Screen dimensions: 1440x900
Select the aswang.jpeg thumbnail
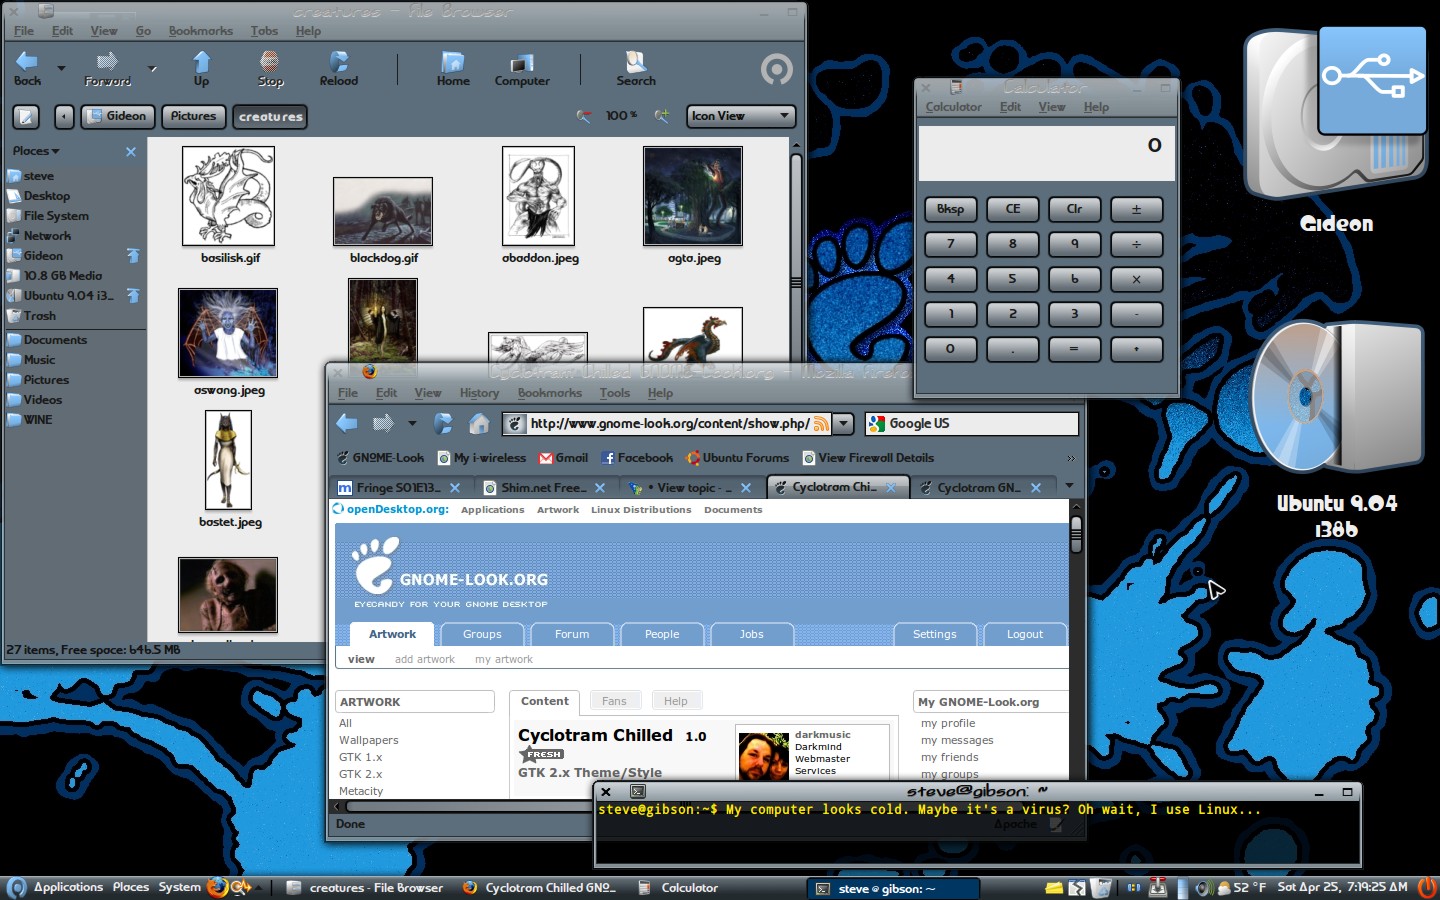coord(228,333)
